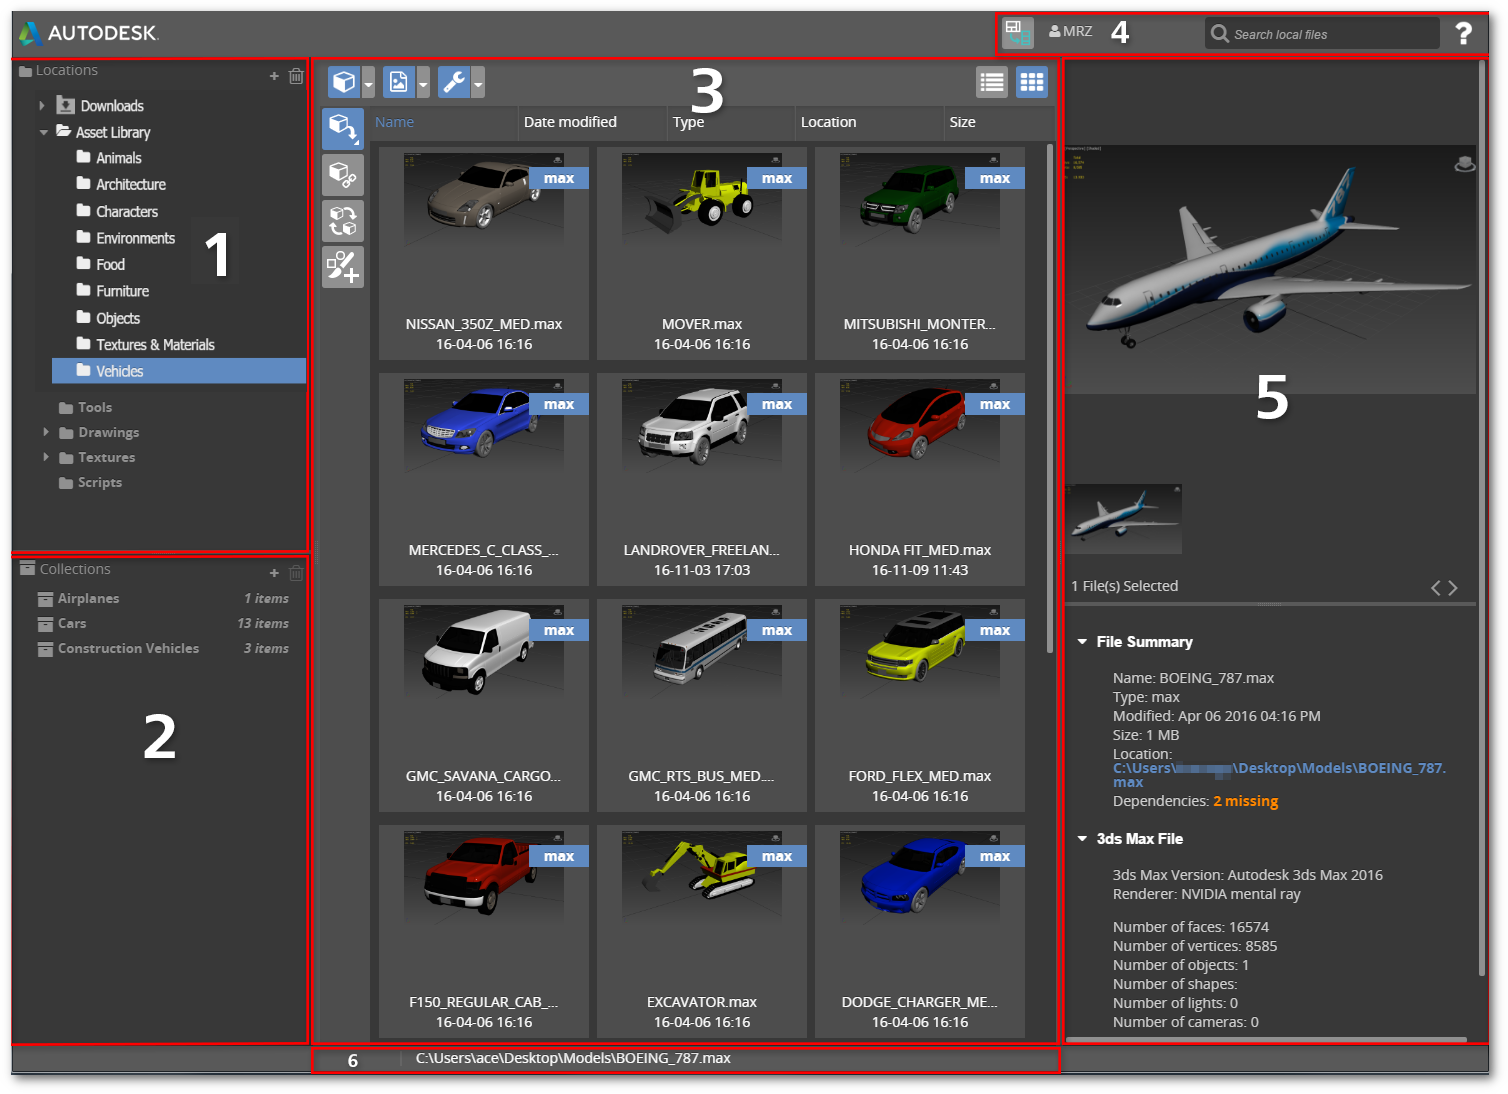Viewport: 1508px width, 1094px height.
Task: Click the '2 missing' dependencies link
Action: (x=1245, y=801)
